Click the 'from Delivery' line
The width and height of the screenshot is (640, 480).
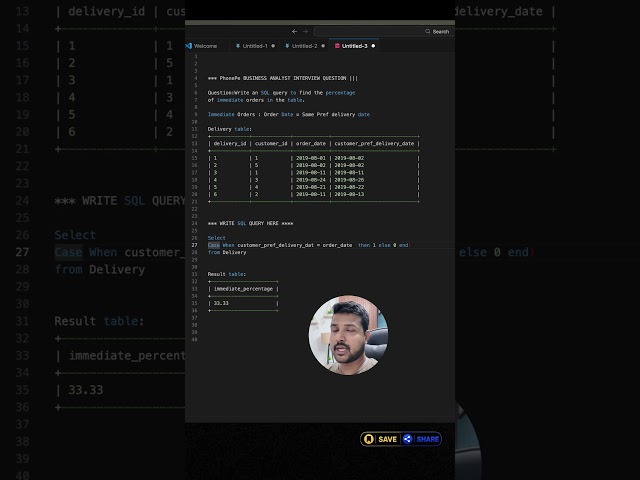pos(227,252)
